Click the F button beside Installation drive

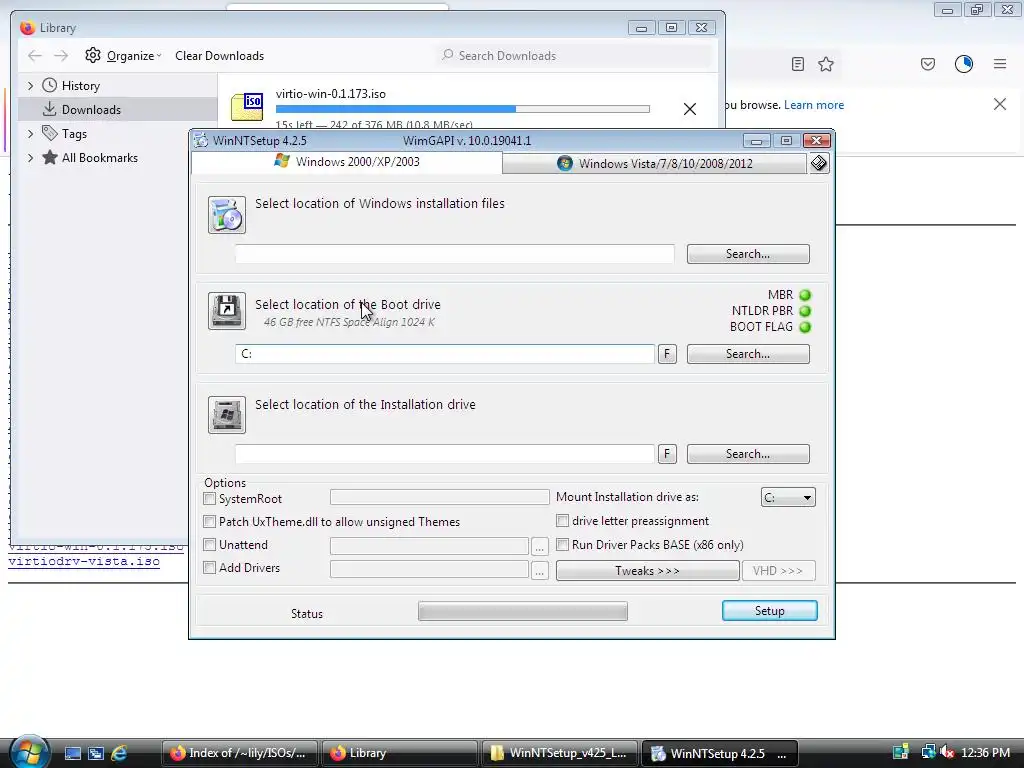tap(667, 454)
